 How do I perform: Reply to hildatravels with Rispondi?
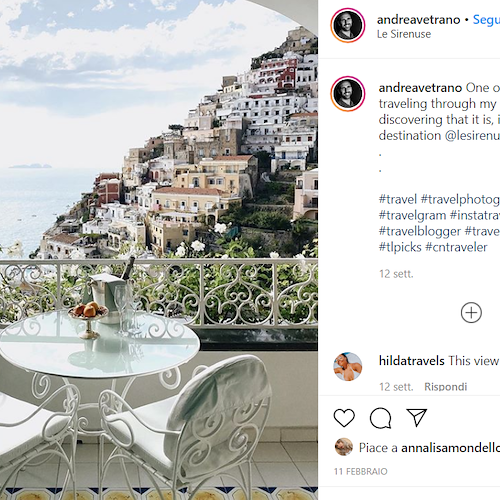tap(445, 387)
